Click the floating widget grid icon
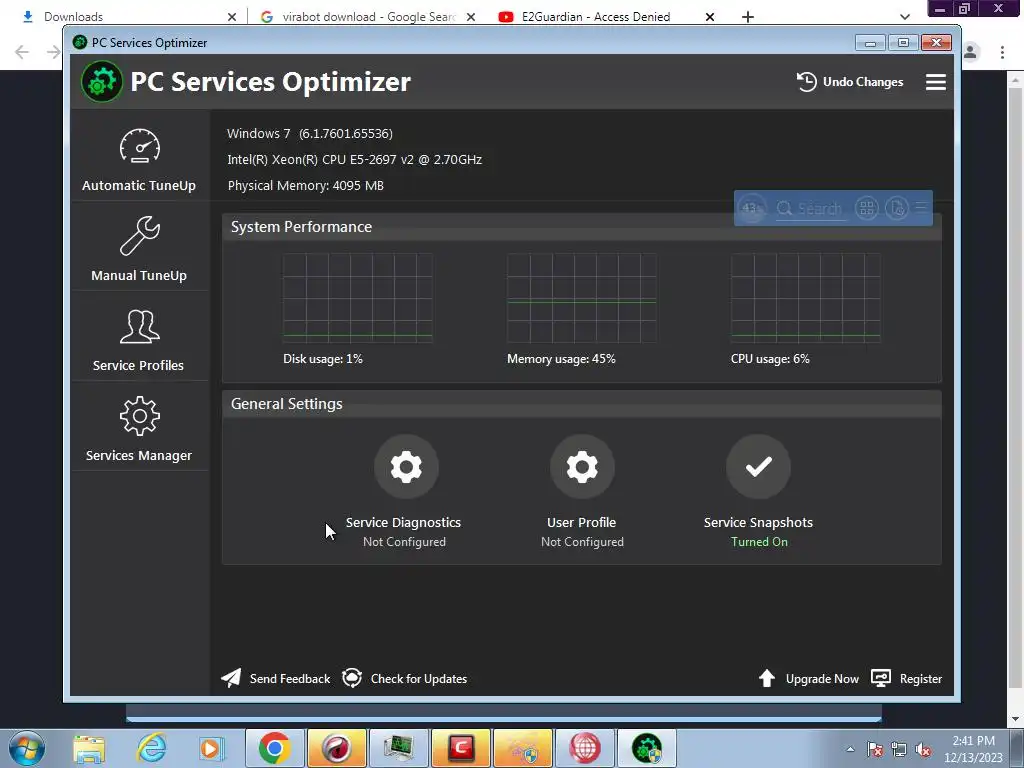1024x768 pixels. [x=867, y=208]
